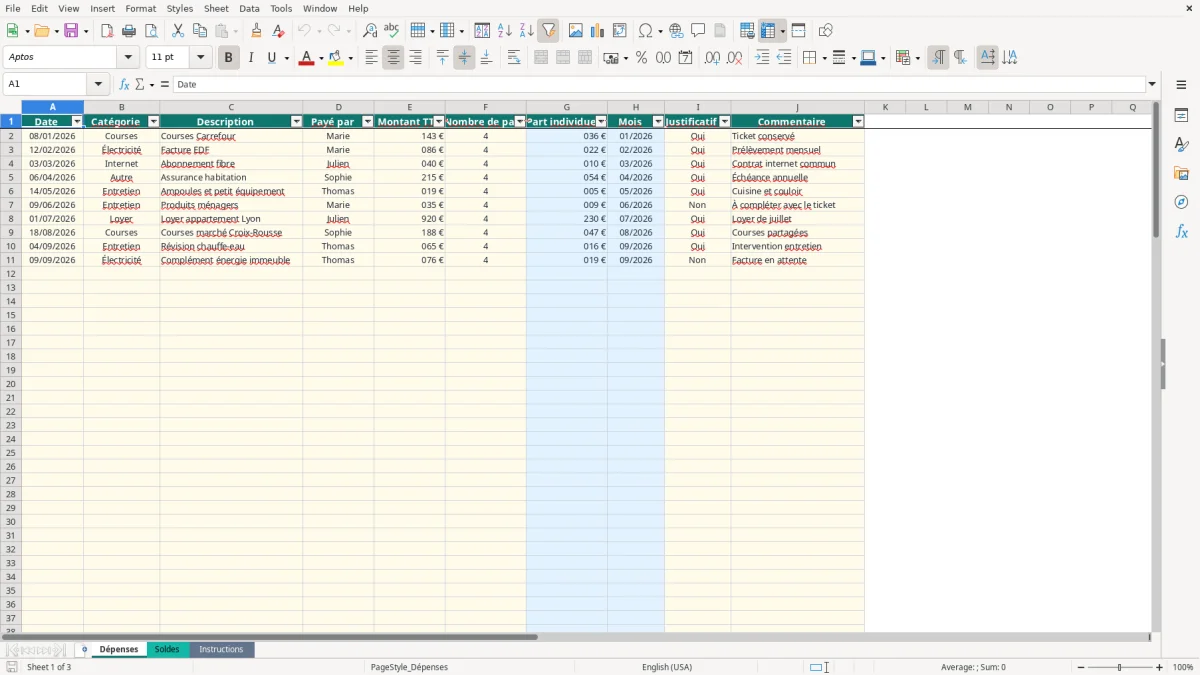Click the 100% zoom level indicator
Viewport: 1200px width, 675px height.
pyautogui.click(x=1183, y=667)
